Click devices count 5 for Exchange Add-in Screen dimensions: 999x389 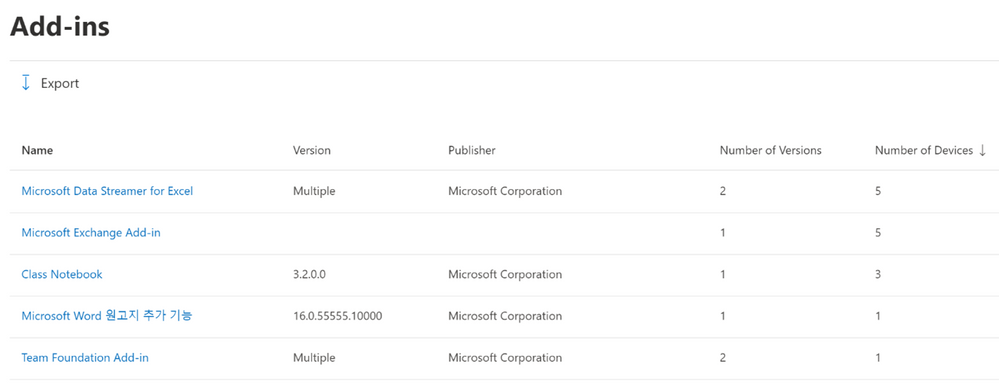click(878, 233)
